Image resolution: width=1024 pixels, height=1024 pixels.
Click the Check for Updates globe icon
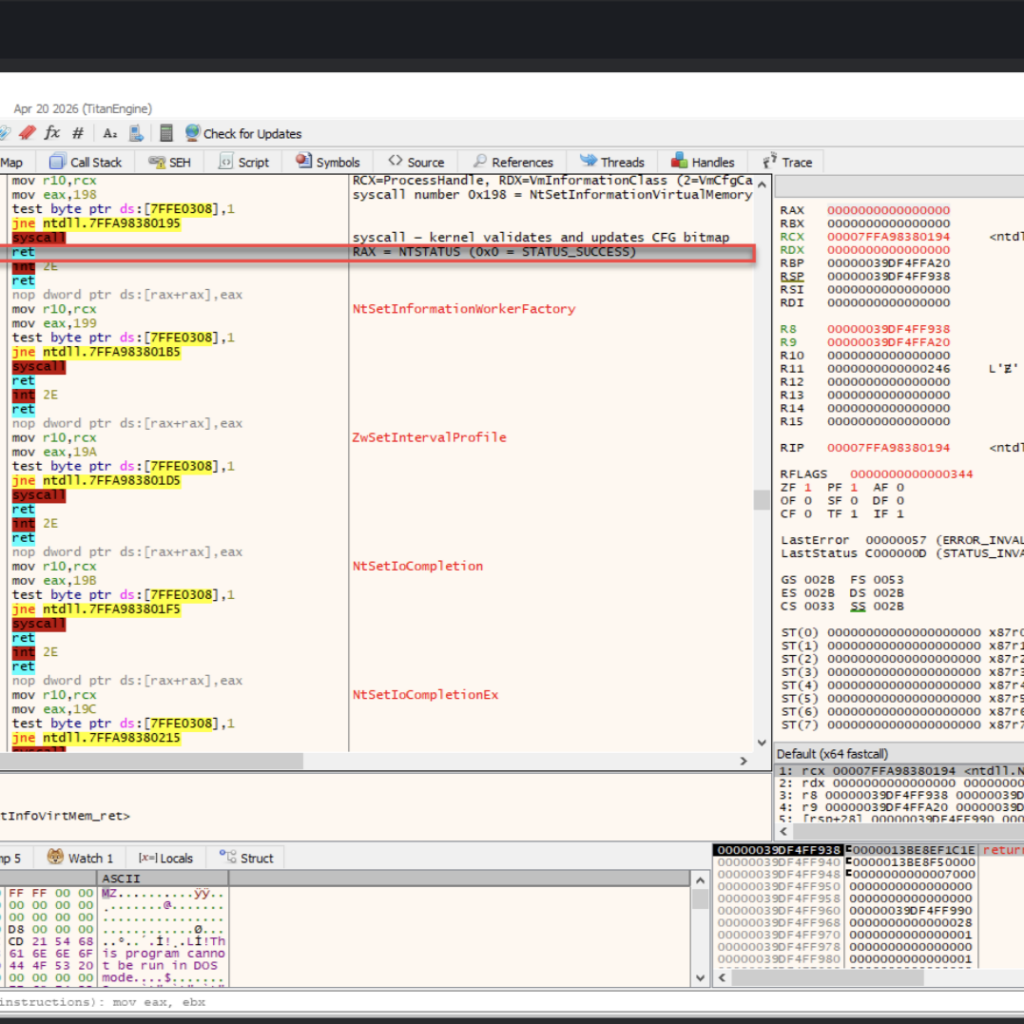point(192,133)
